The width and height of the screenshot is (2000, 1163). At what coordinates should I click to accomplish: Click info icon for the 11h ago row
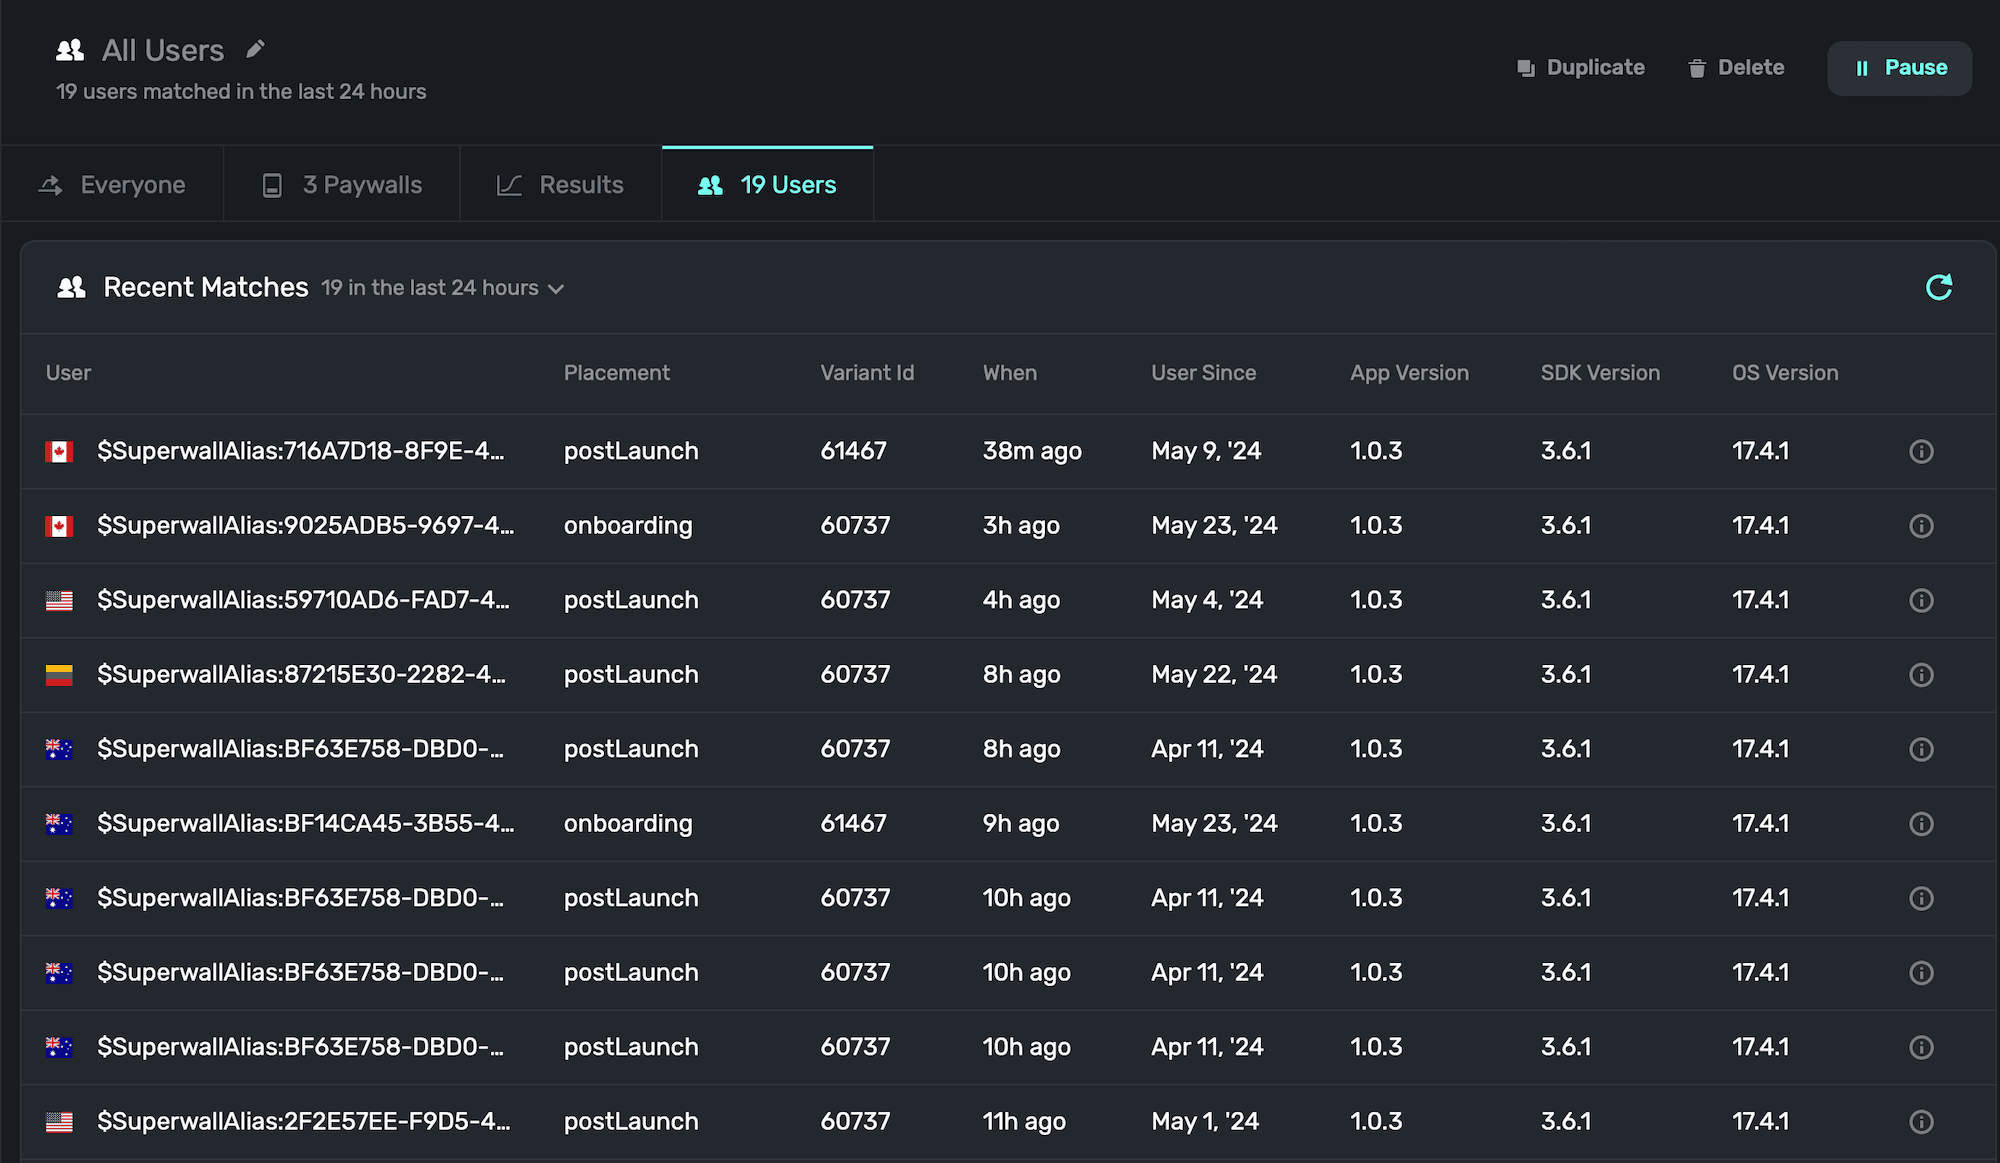point(1920,1122)
